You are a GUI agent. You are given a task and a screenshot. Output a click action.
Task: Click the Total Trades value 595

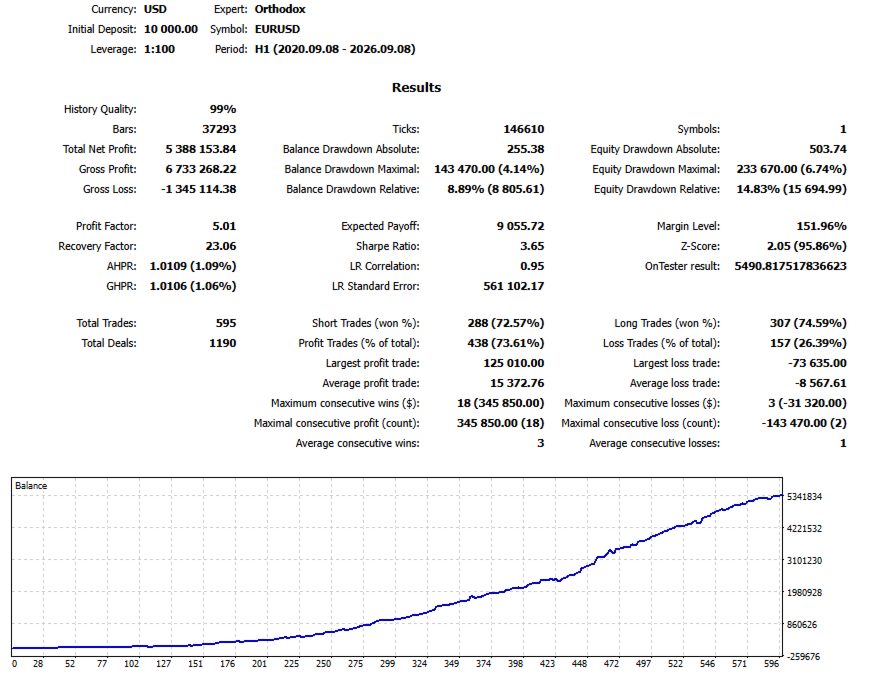click(x=225, y=323)
